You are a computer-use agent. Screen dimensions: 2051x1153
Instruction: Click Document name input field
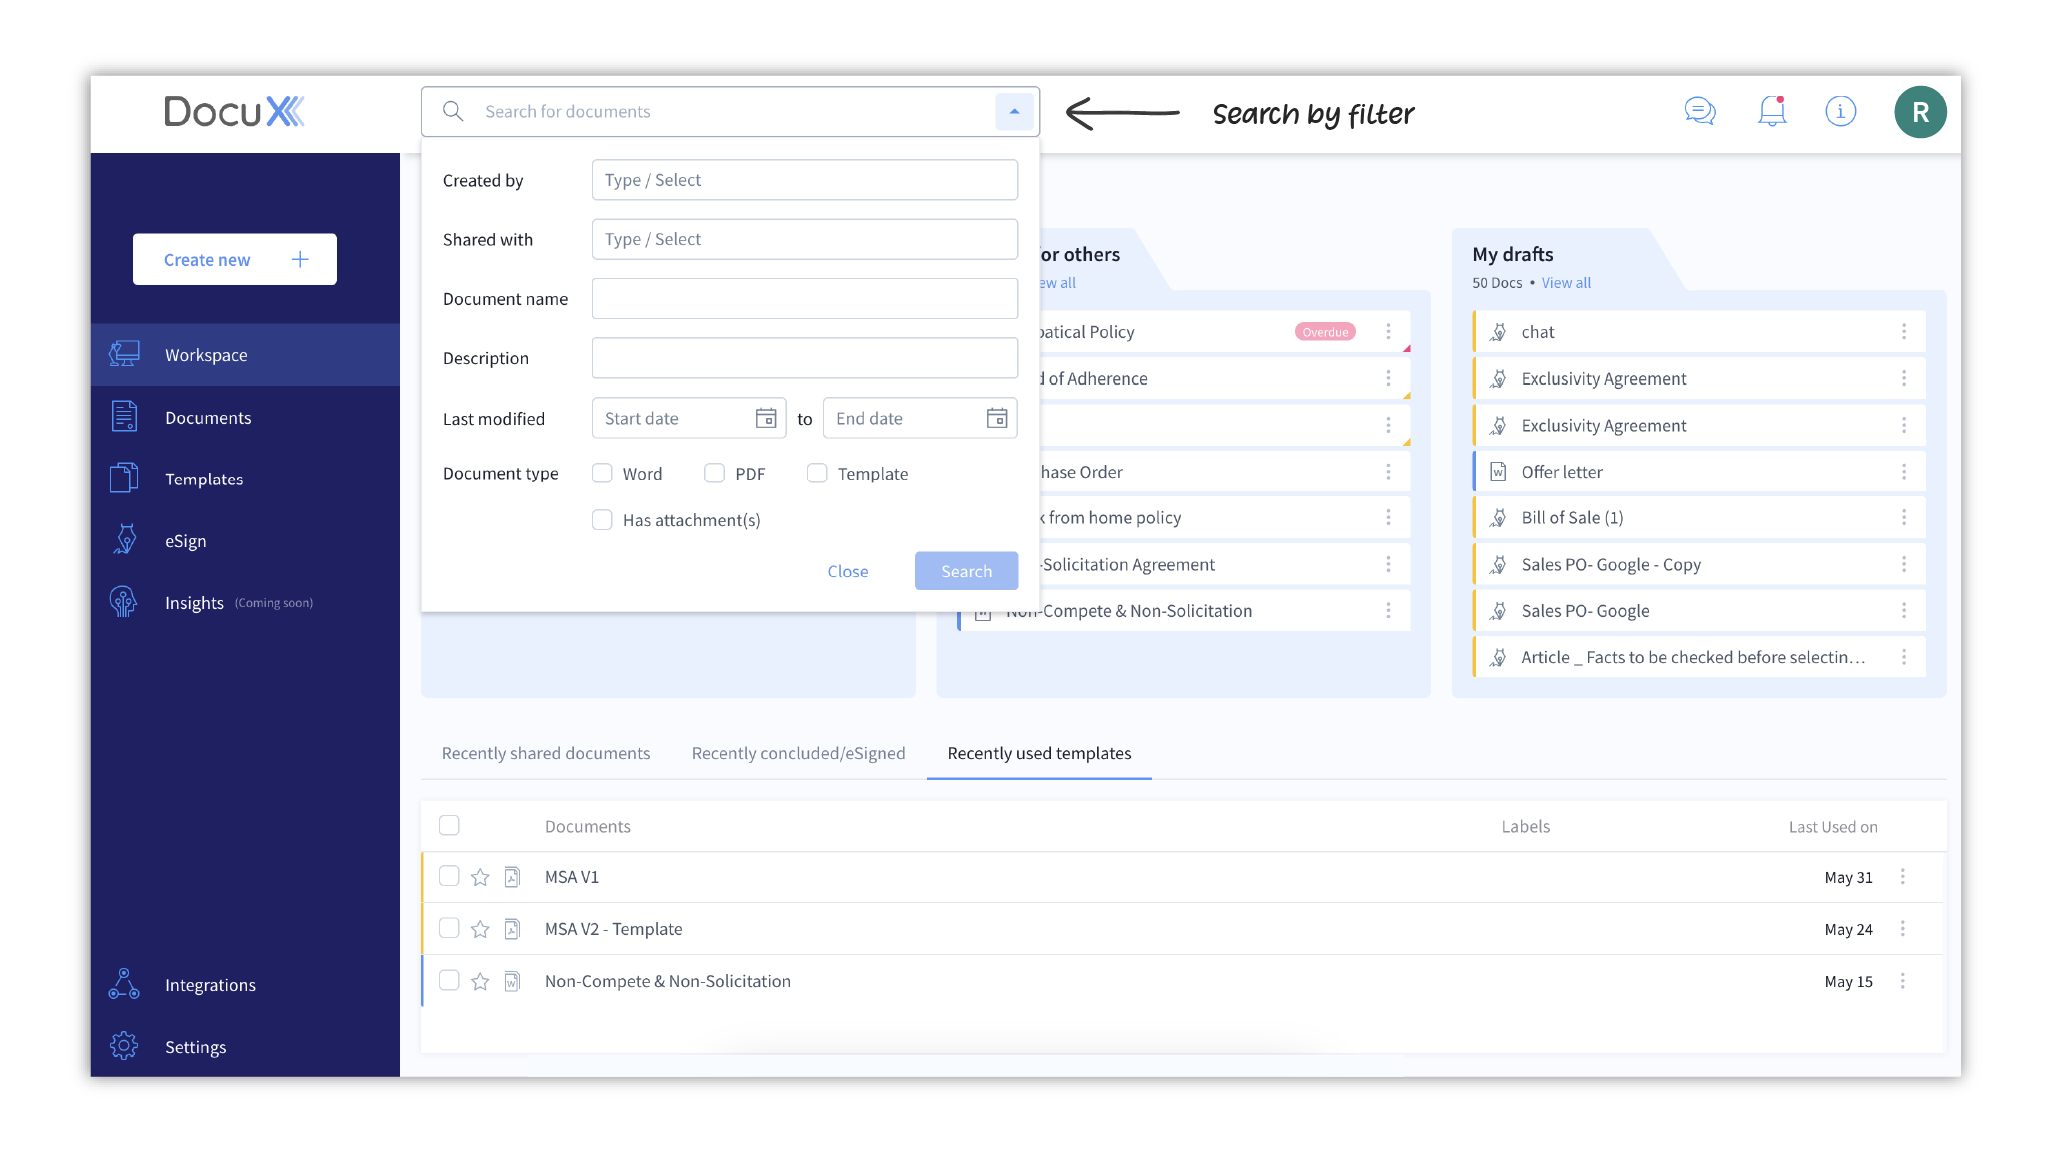[x=804, y=297]
